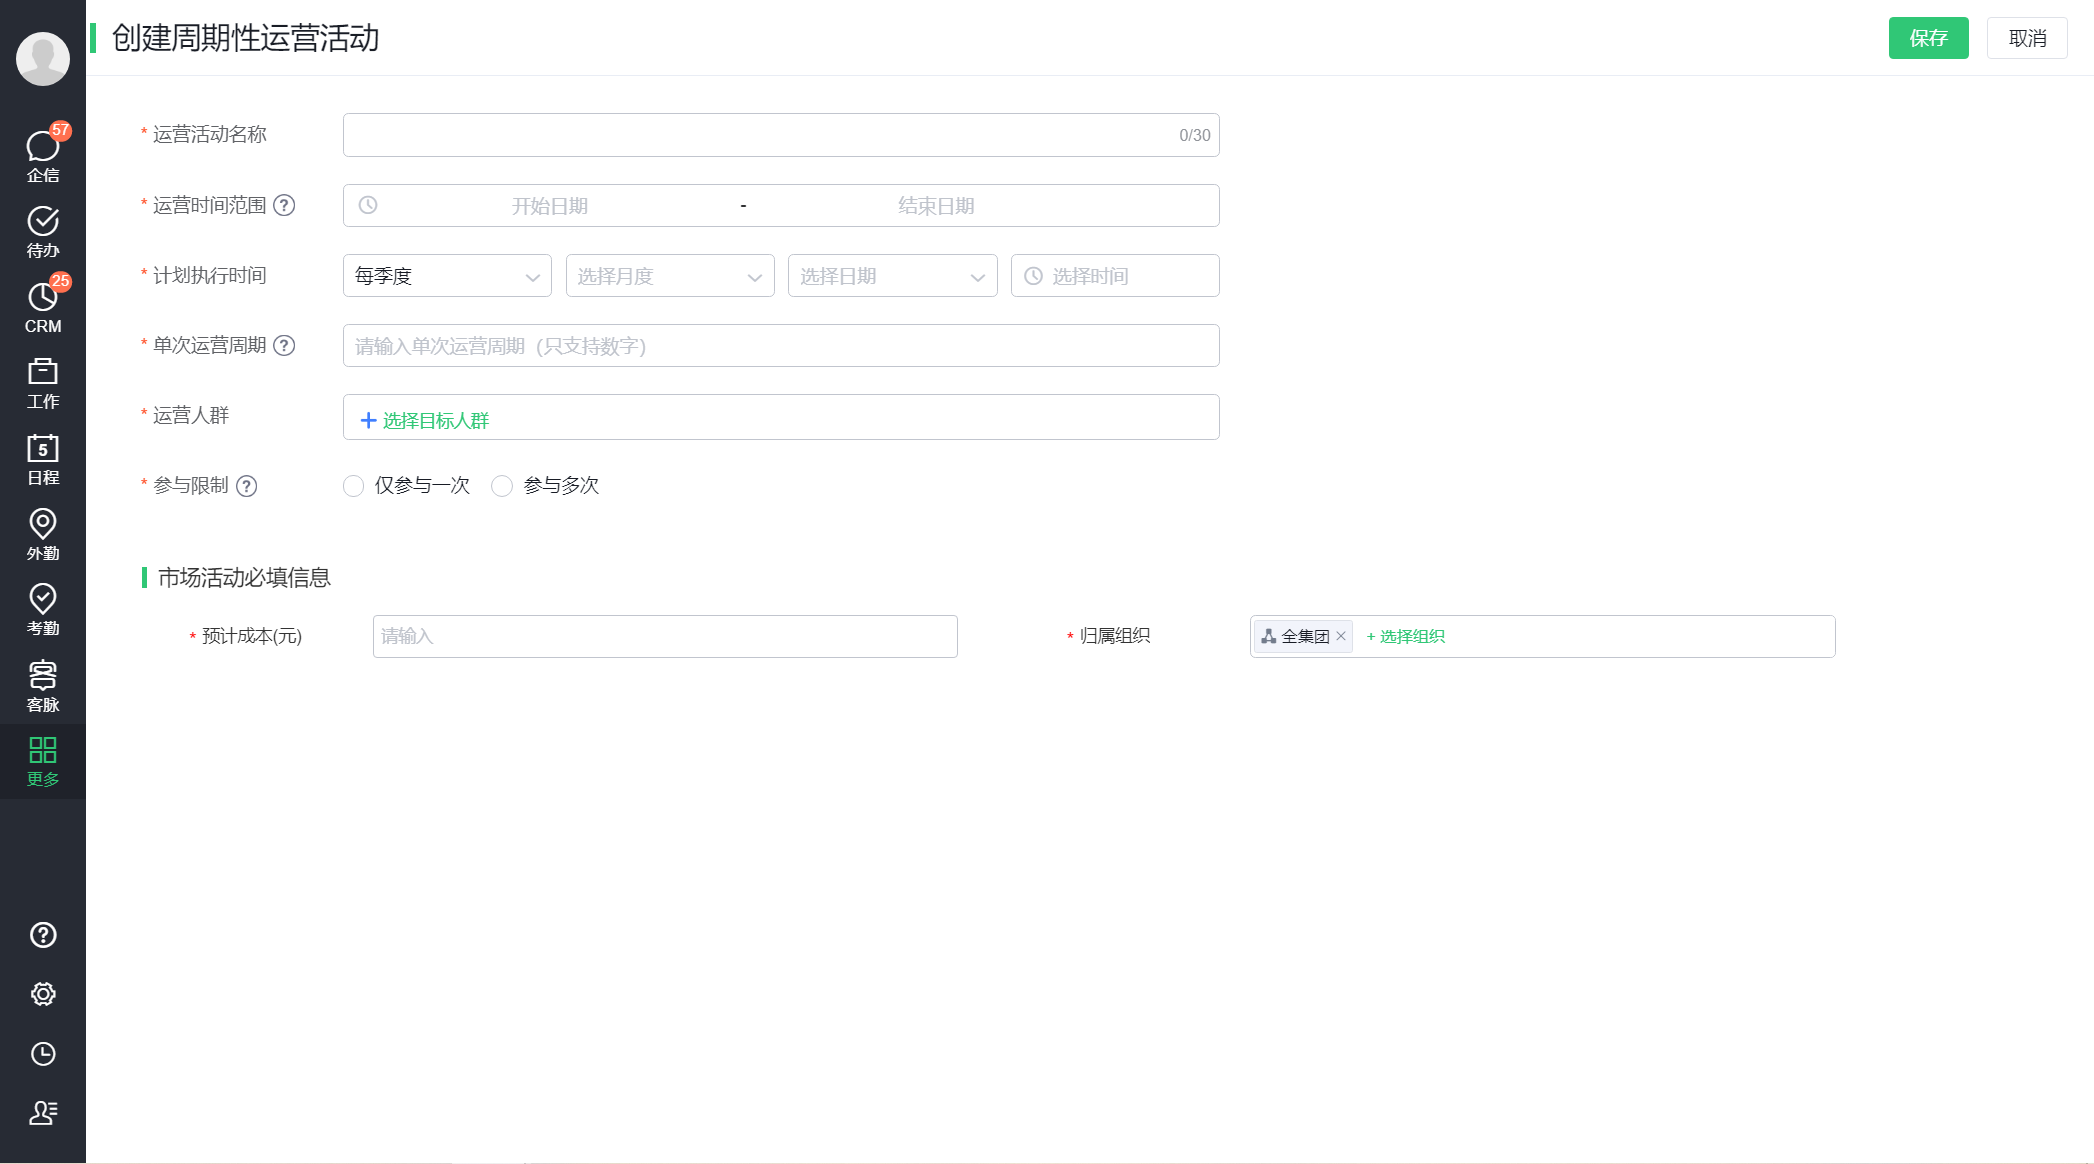The image size is (2094, 1164).
Task: Click the clock icon in date range field
Action: (x=368, y=205)
